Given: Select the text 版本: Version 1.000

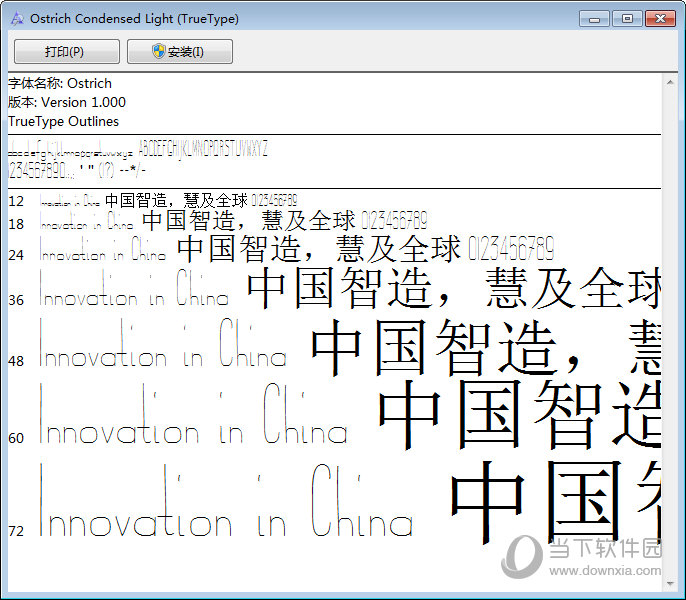Looking at the screenshot, I should 66,102.
